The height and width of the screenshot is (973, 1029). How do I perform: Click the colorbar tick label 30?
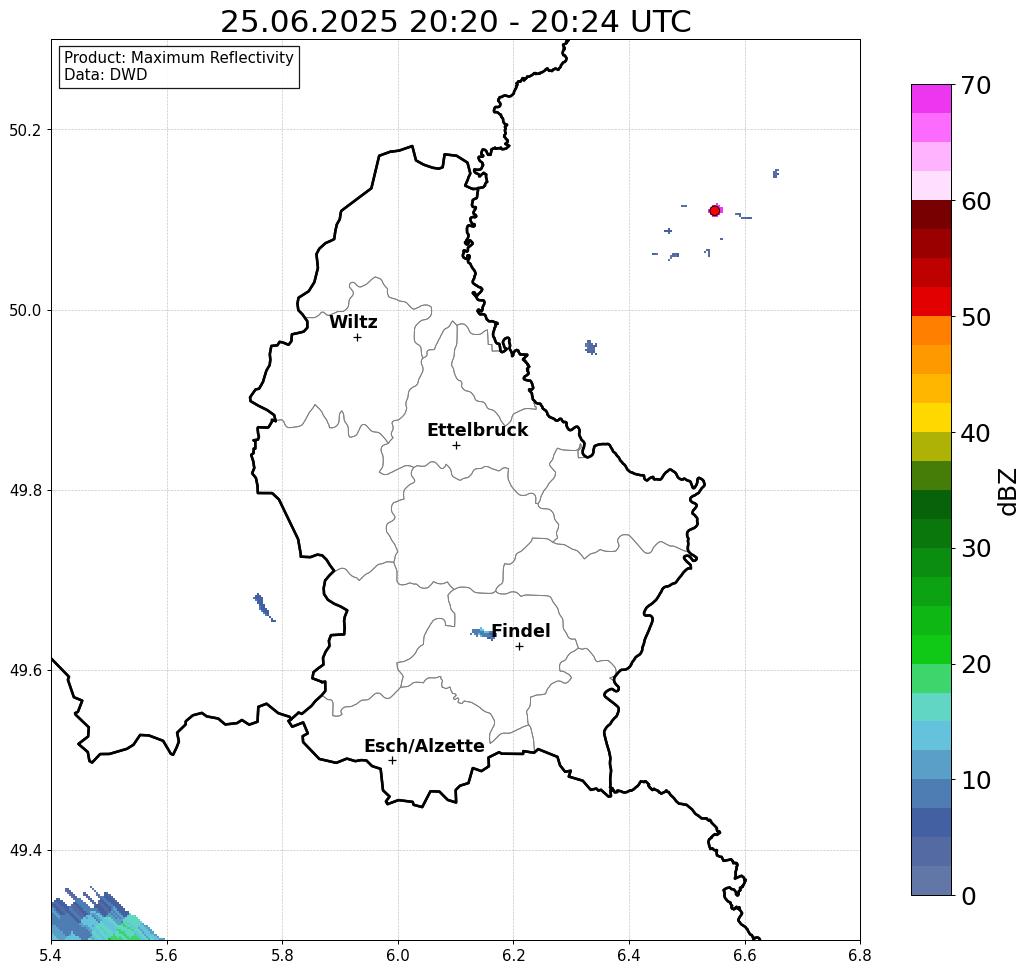point(976,549)
